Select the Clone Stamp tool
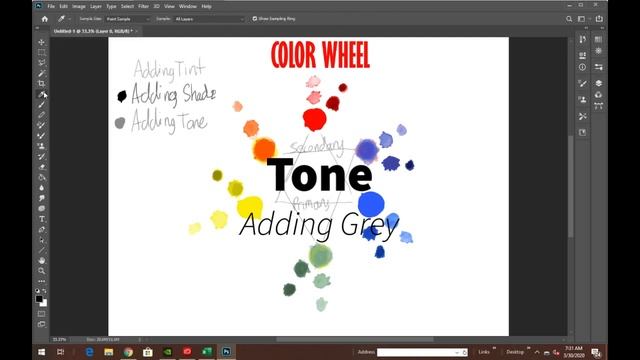The width and height of the screenshot is (640, 360). [42, 146]
